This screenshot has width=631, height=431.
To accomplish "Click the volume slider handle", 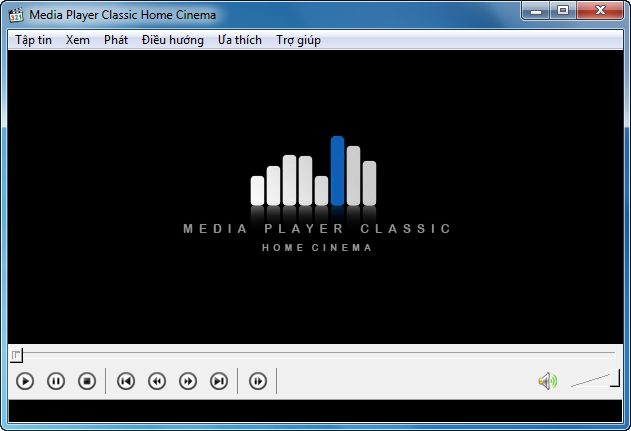I will (x=614, y=378).
